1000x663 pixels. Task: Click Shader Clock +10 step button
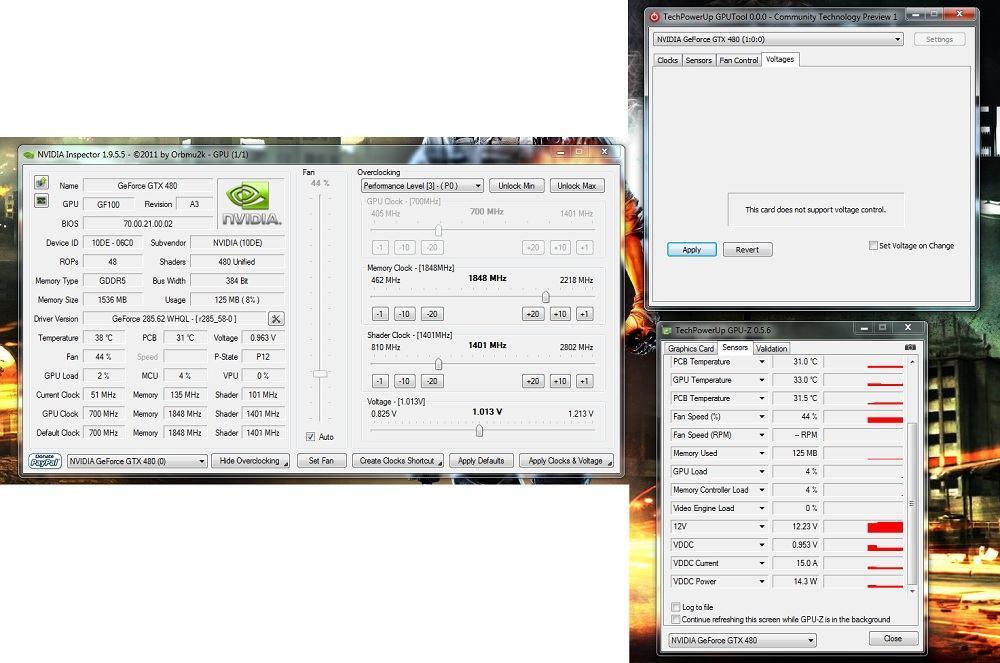click(x=560, y=381)
